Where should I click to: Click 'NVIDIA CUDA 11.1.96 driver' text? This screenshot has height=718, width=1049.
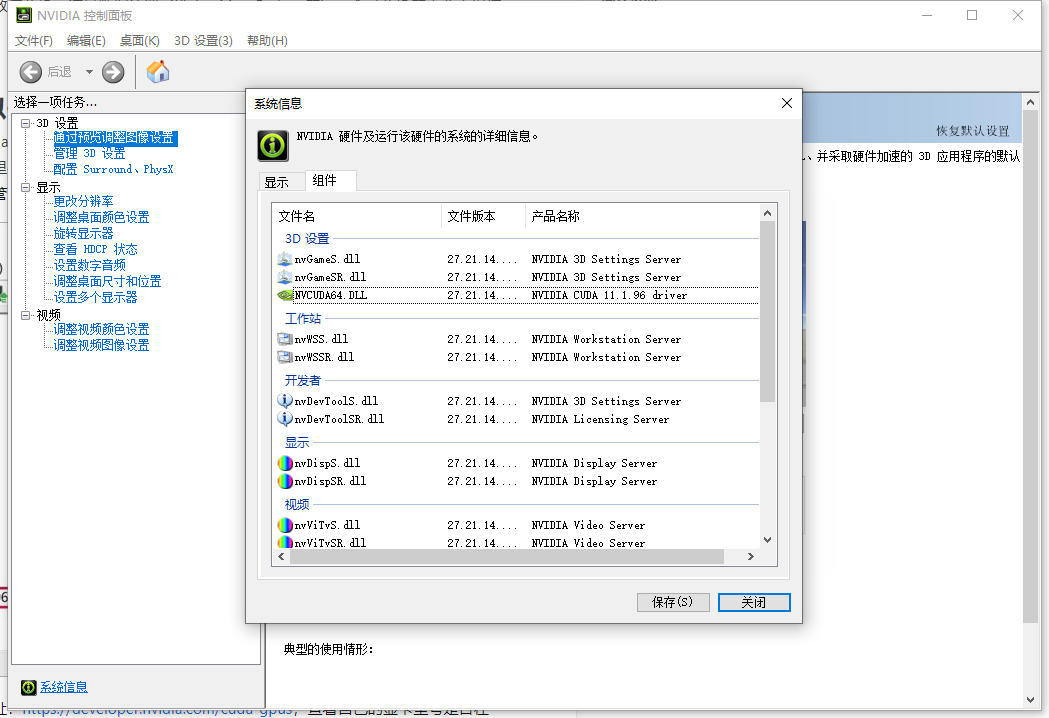point(609,295)
